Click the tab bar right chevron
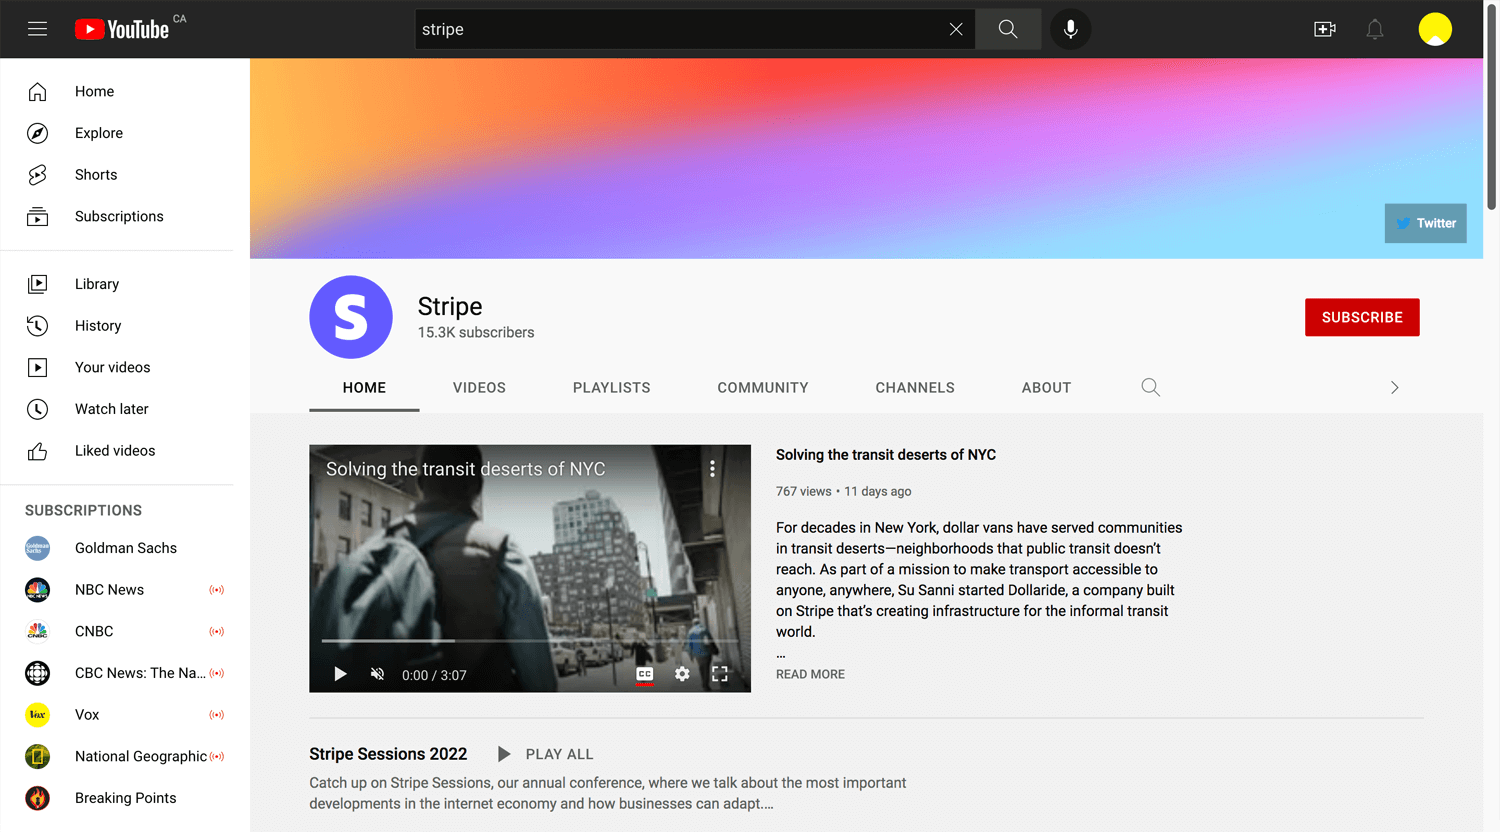The image size is (1500, 832). 1395,388
